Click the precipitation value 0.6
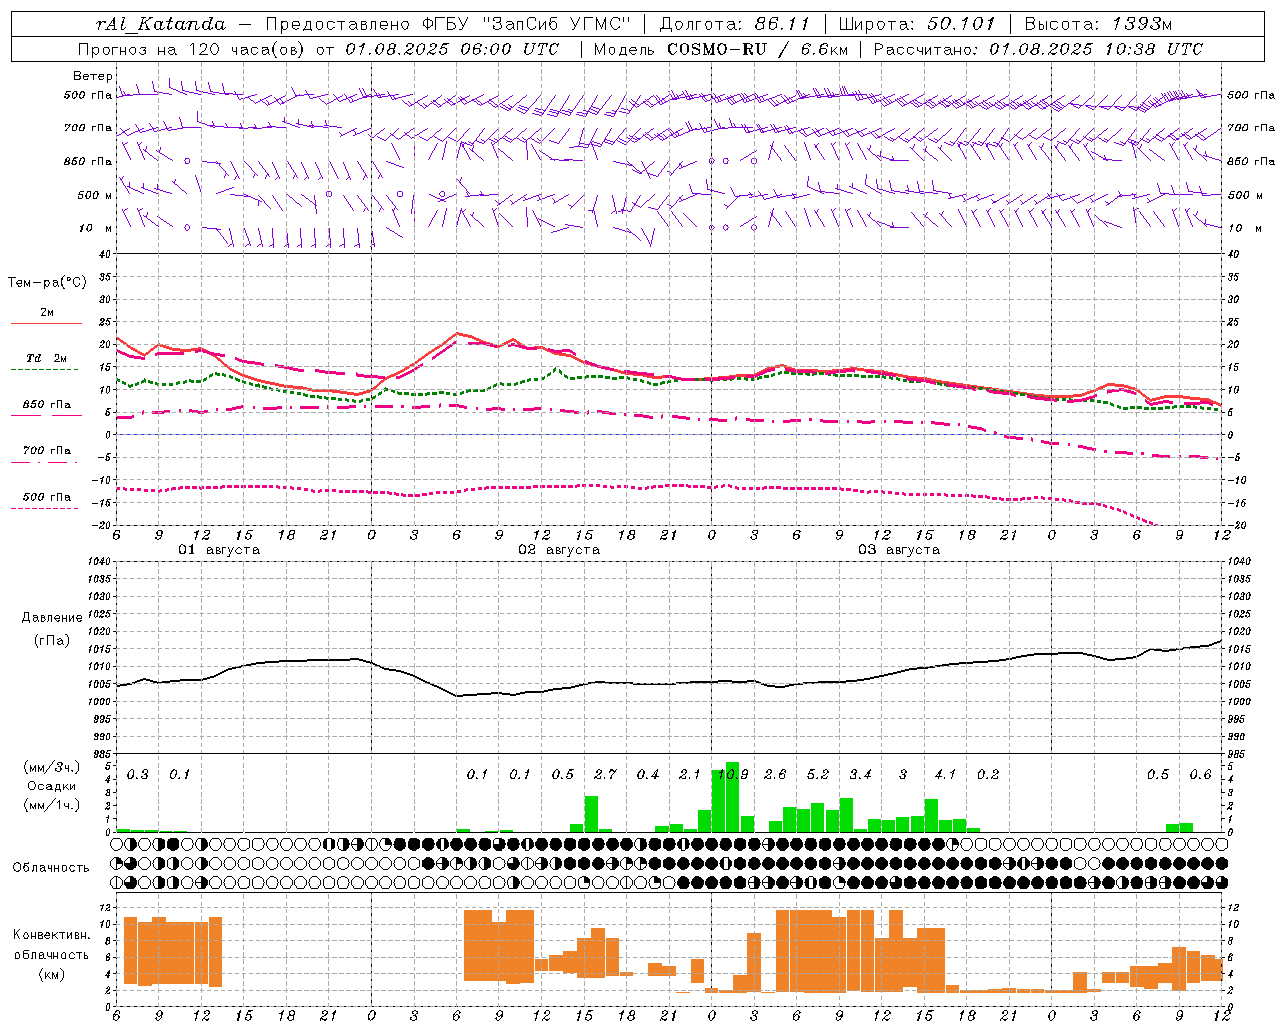1280x1024 pixels. [x=1200, y=774]
